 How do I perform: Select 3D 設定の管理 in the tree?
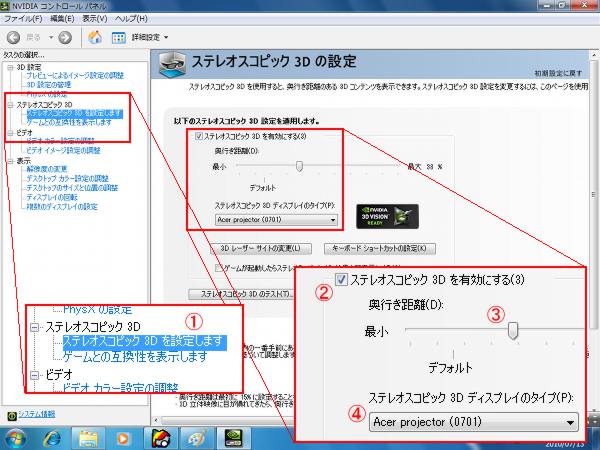coord(49,85)
